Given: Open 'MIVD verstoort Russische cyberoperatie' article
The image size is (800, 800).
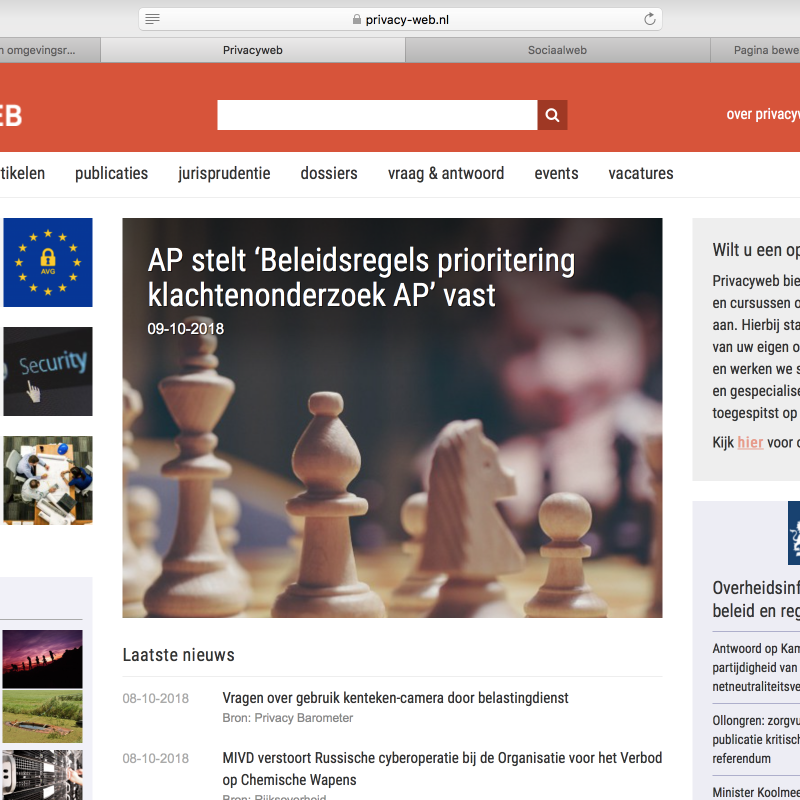Looking at the screenshot, I should [442, 768].
